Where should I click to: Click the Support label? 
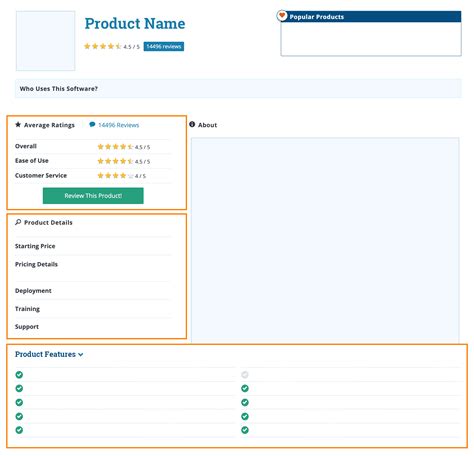pyautogui.click(x=27, y=327)
